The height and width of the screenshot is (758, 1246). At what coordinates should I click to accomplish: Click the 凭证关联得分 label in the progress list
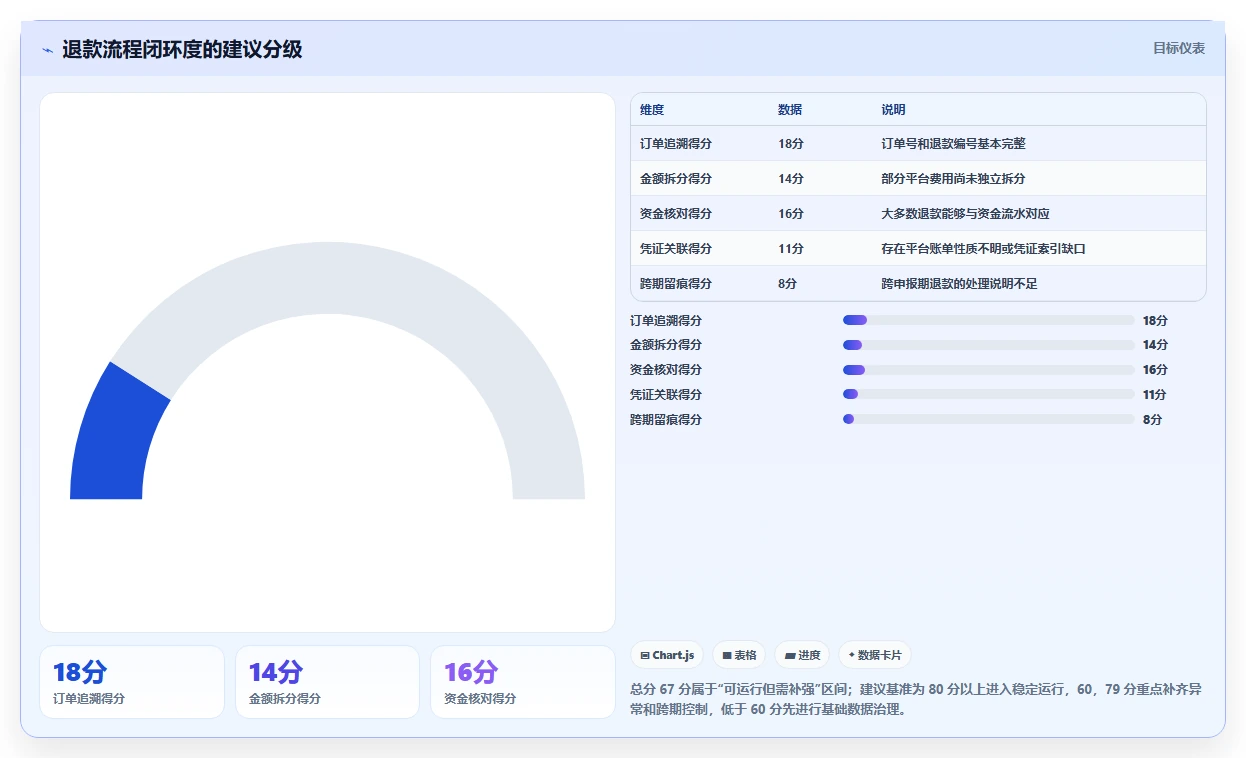point(666,394)
